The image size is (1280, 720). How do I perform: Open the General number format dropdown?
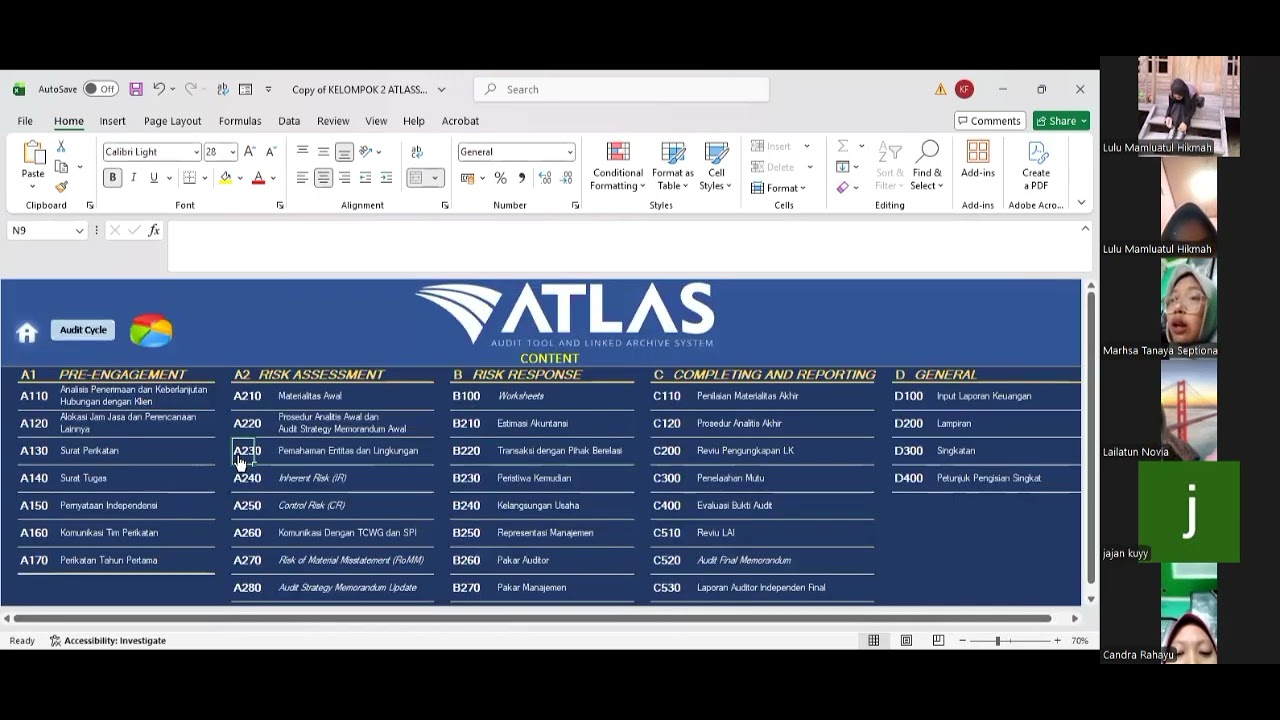point(570,152)
